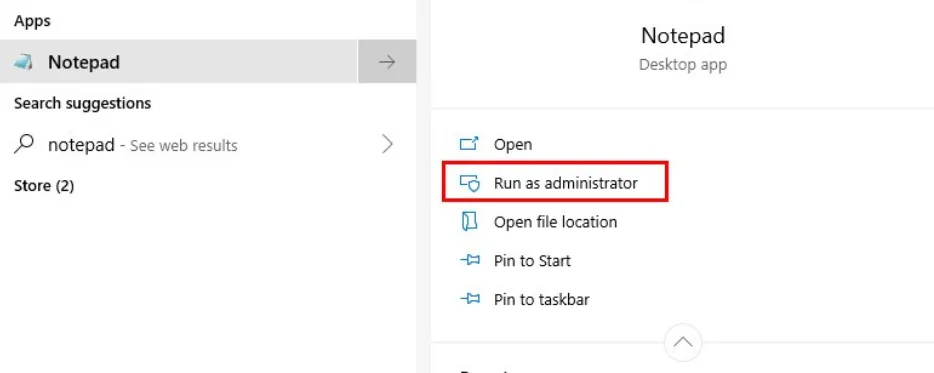Select Pin to Start
This screenshot has height=373, width=934.
pos(532,260)
